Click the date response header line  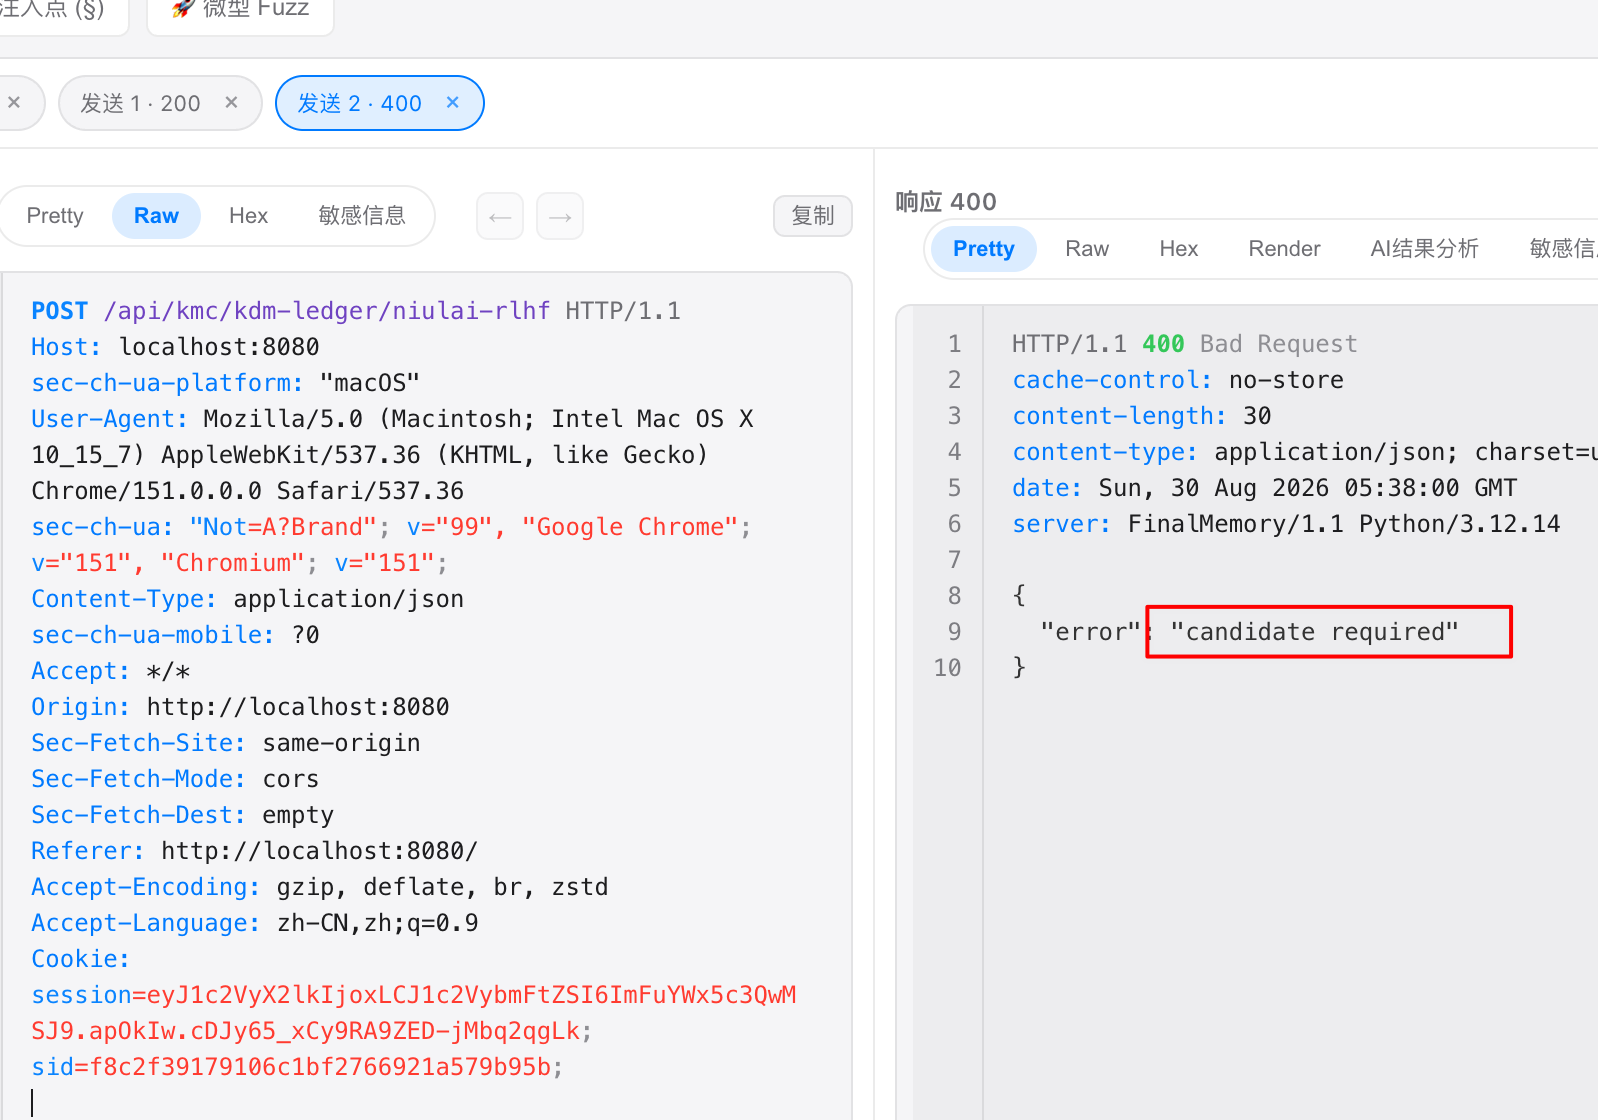[x=1264, y=488]
